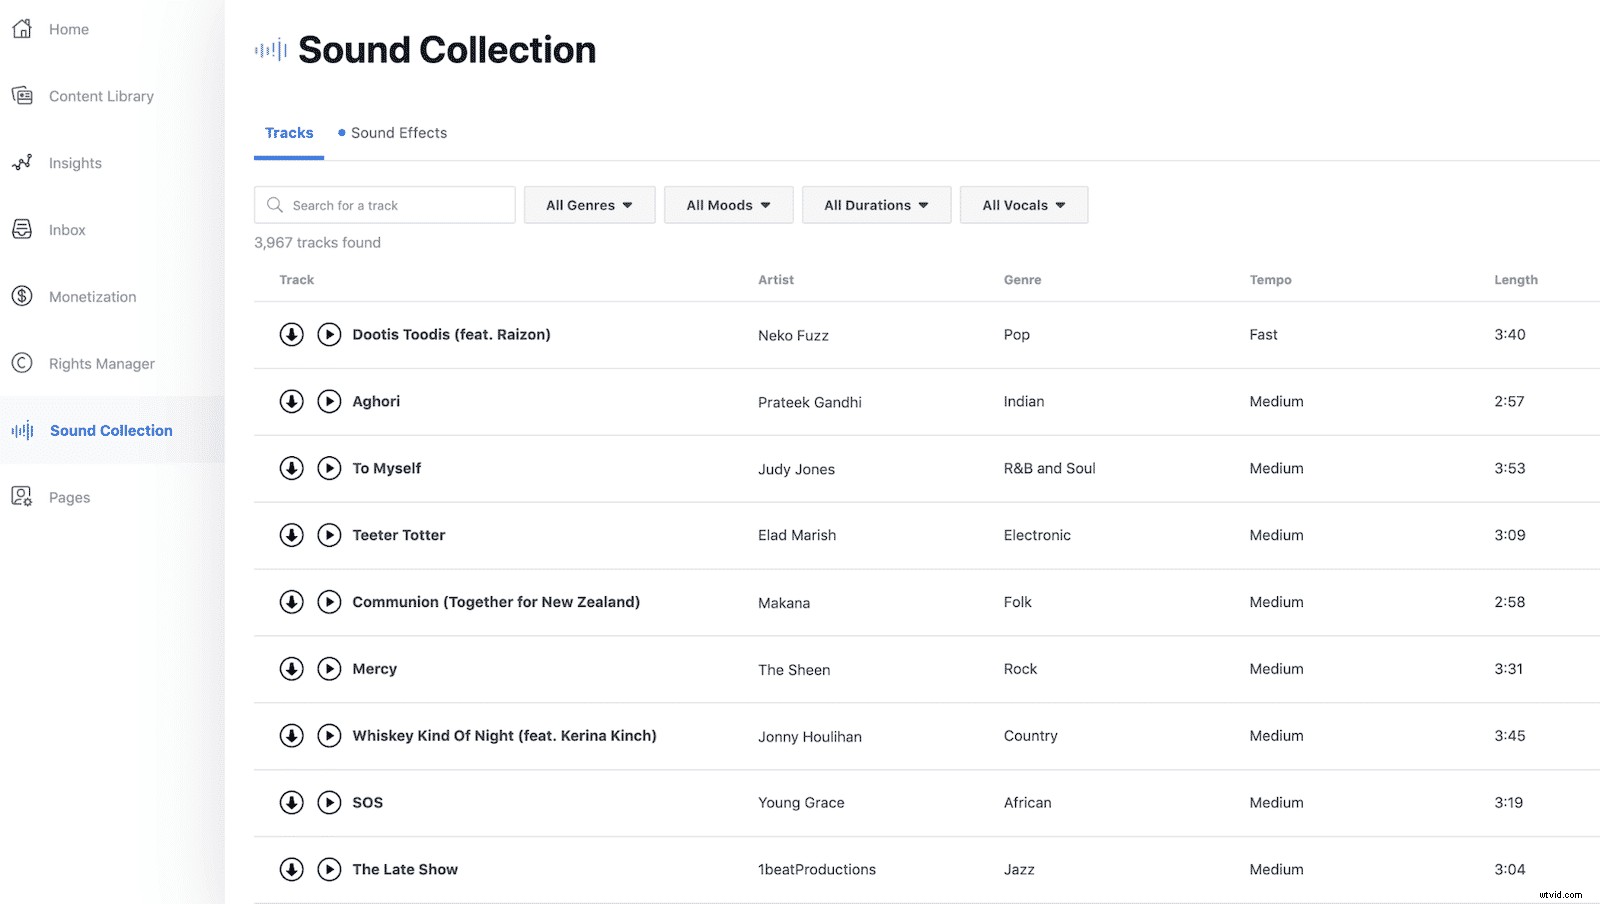1600x904 pixels.
Task: Expand the All Moods filter
Action: pos(728,205)
